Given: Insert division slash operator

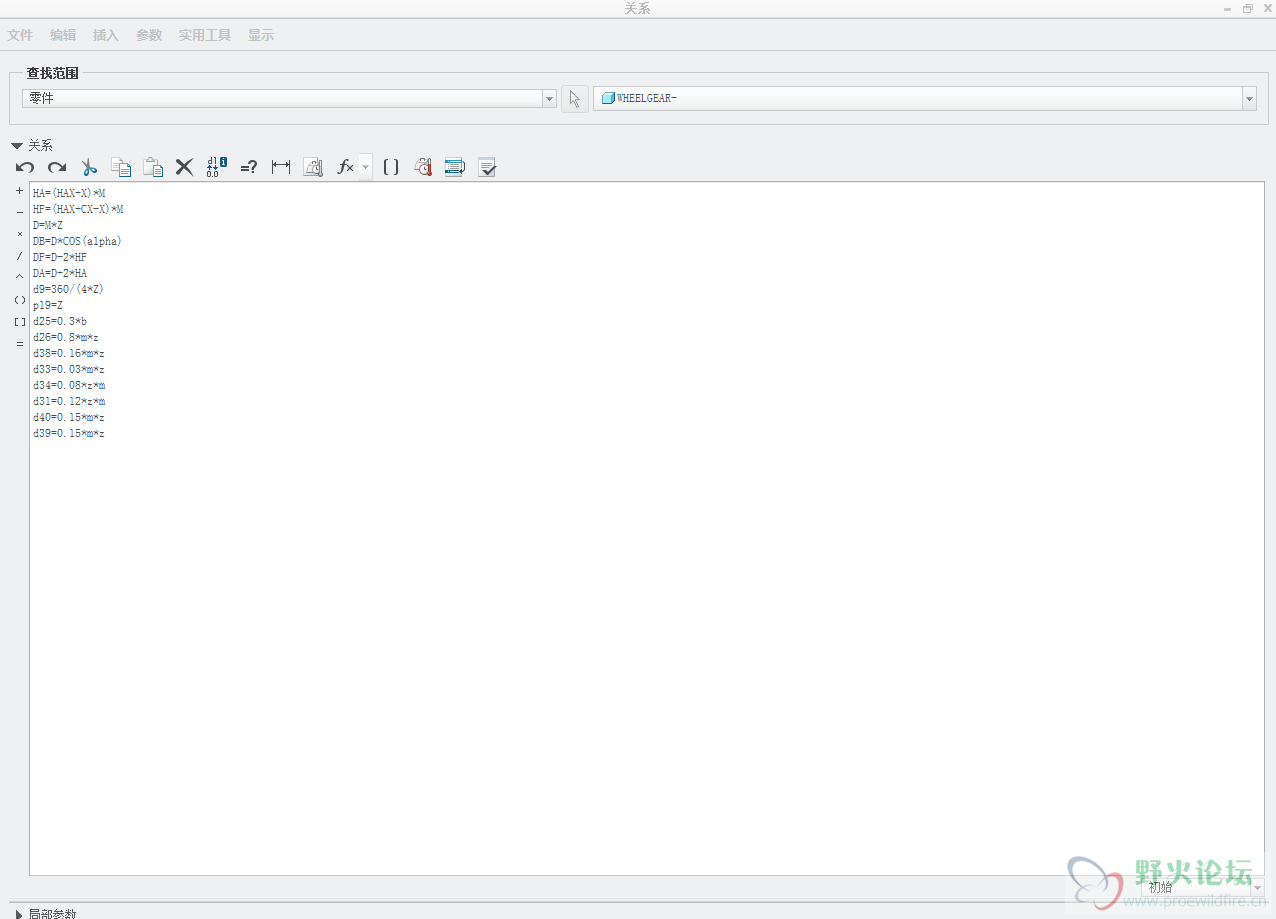Looking at the screenshot, I should (x=19, y=256).
